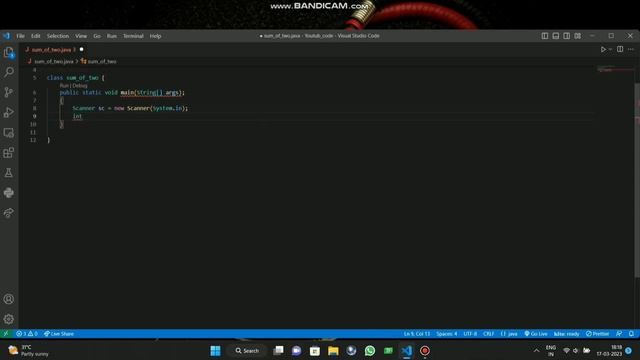The width and height of the screenshot is (640, 360).
Task: Click the Java ready status item
Action: [x=567, y=334]
